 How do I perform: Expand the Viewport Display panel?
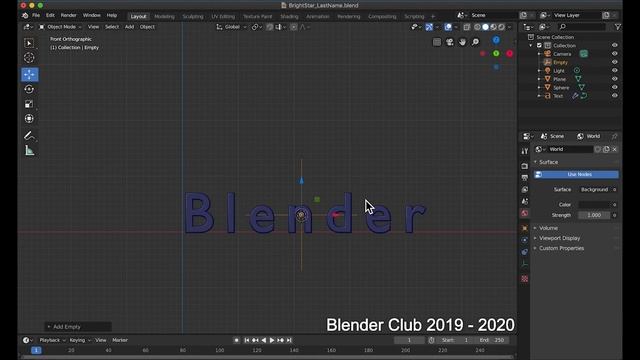click(559, 238)
